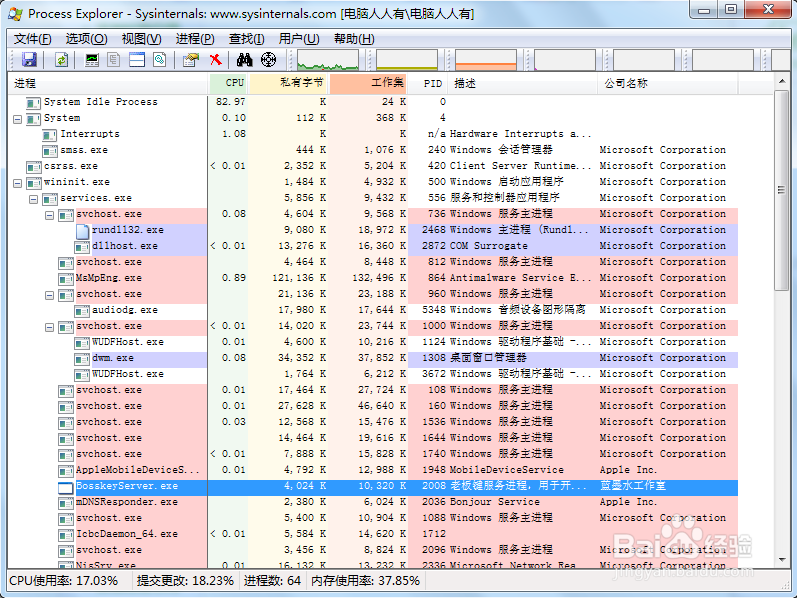
Task: Click the orange physical memory mini graph
Action: tap(486, 60)
